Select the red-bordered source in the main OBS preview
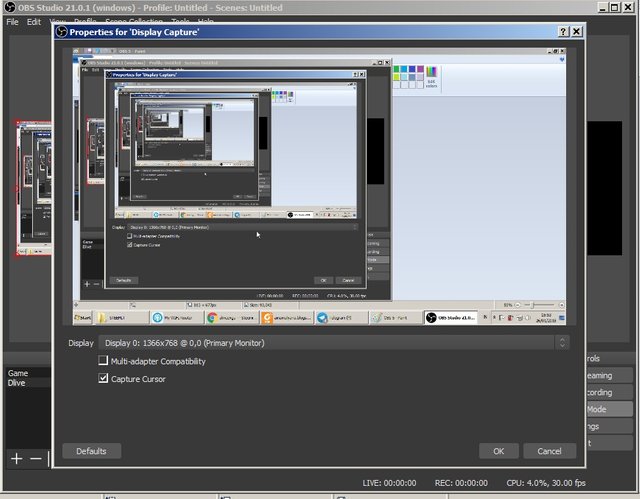 [x=34, y=188]
